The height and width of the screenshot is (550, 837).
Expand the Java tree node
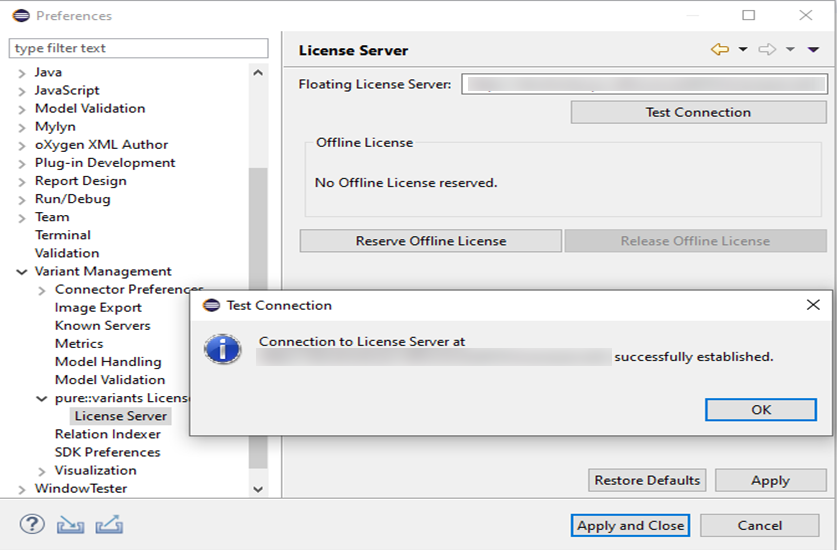tap(22, 73)
